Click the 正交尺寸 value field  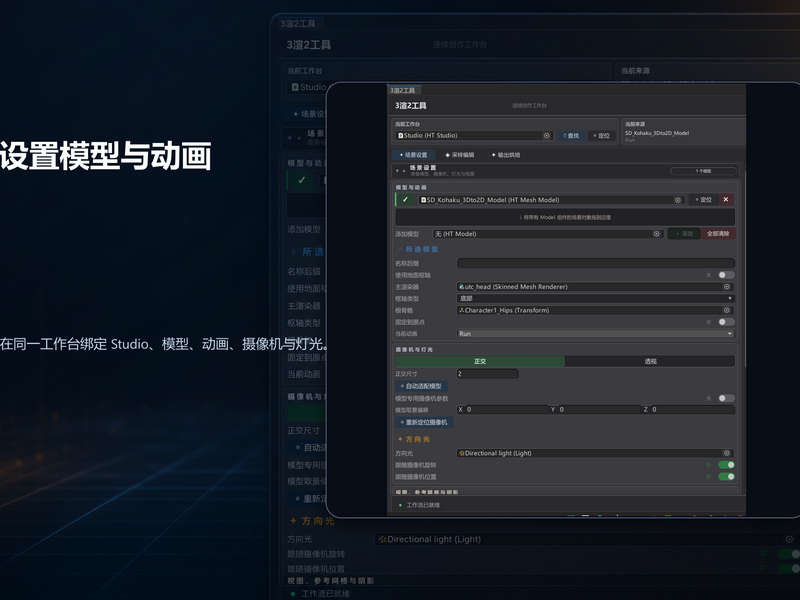click(x=487, y=374)
